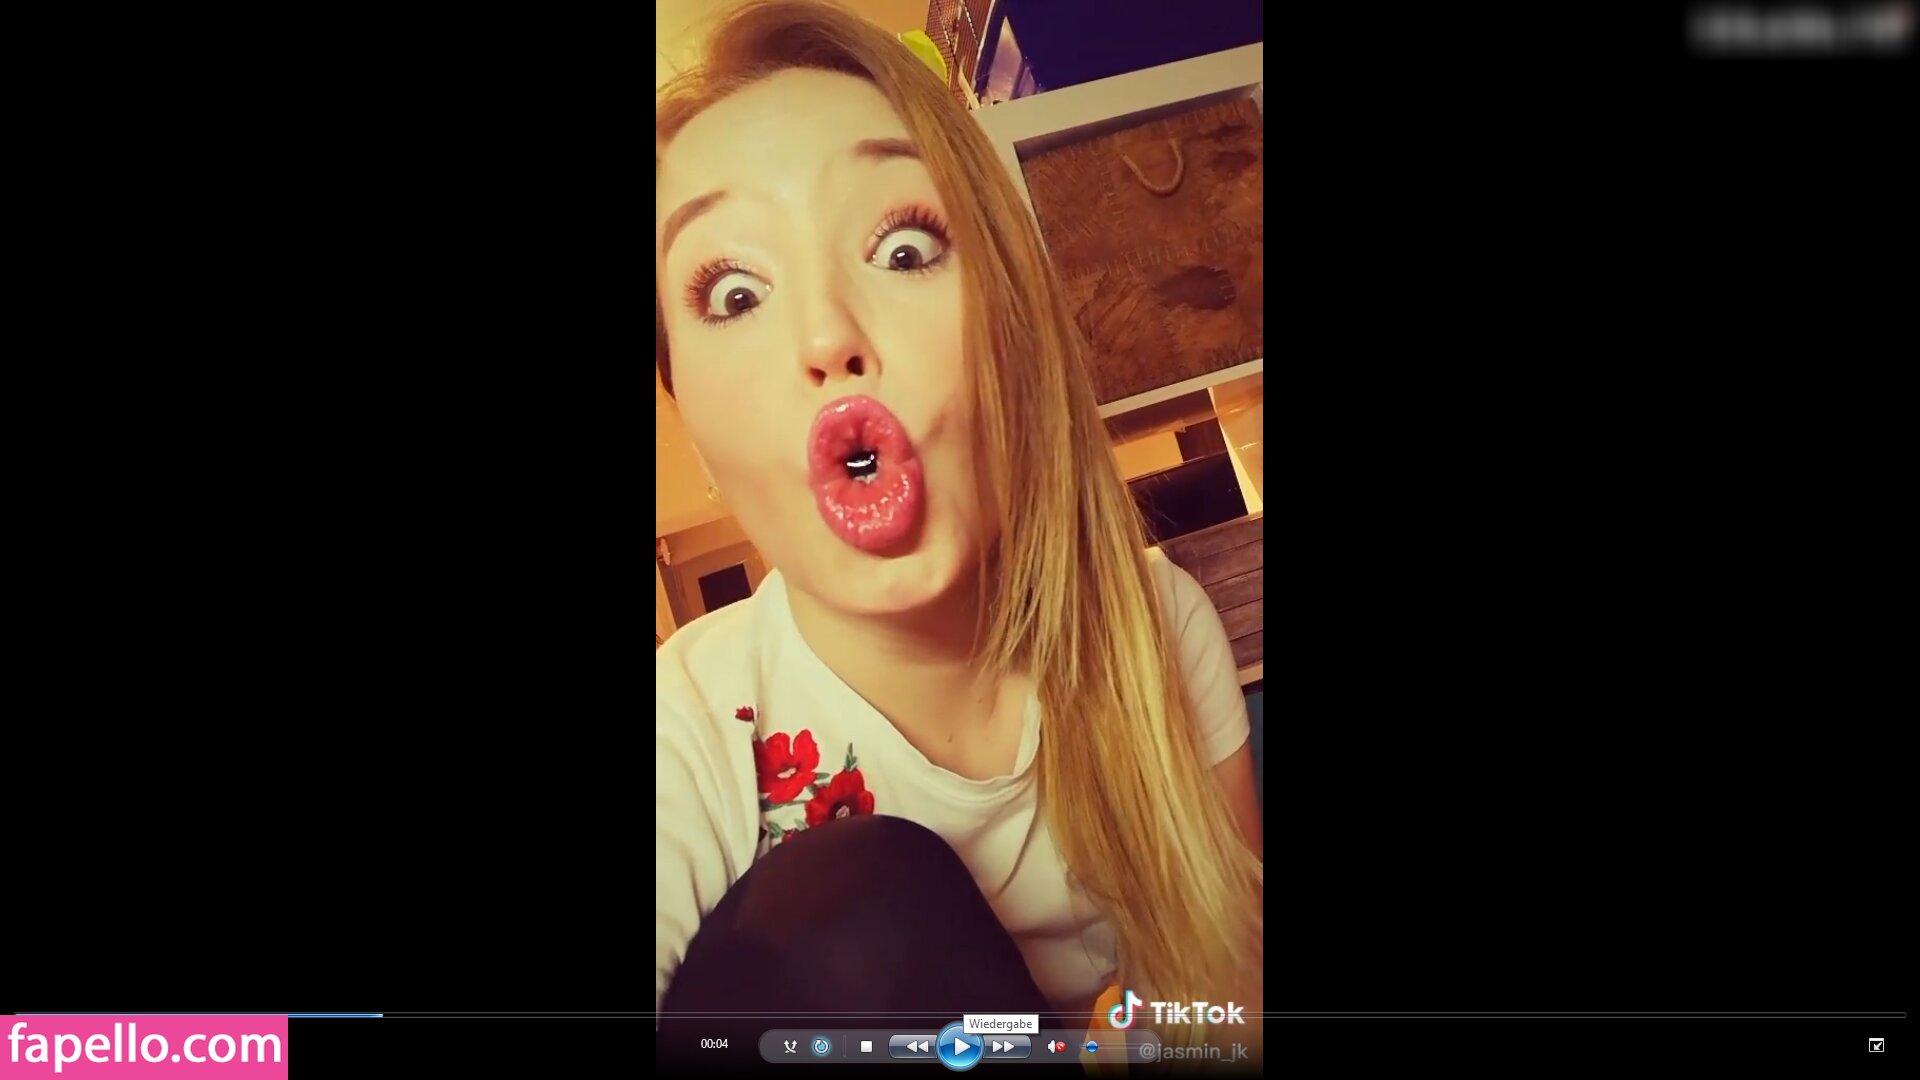Click the Wiedergabe tooltip label
This screenshot has width=1920, height=1080.
pos(1000,1024)
